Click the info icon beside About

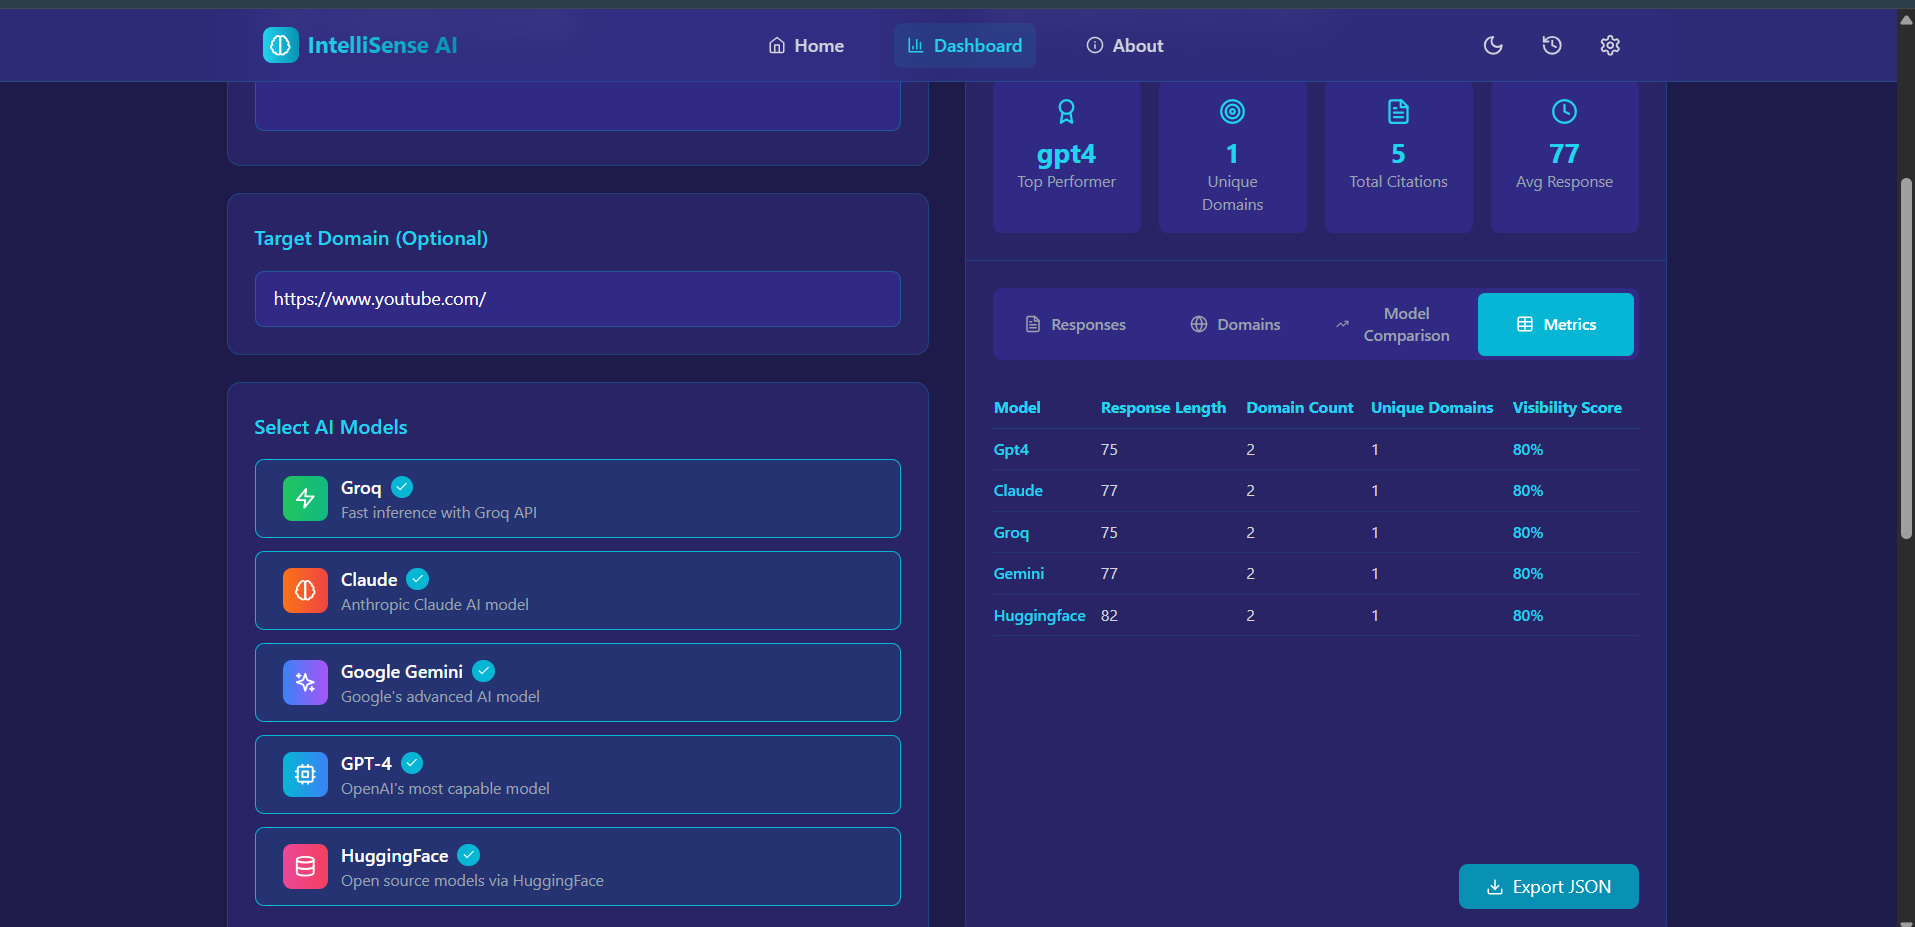click(x=1095, y=46)
